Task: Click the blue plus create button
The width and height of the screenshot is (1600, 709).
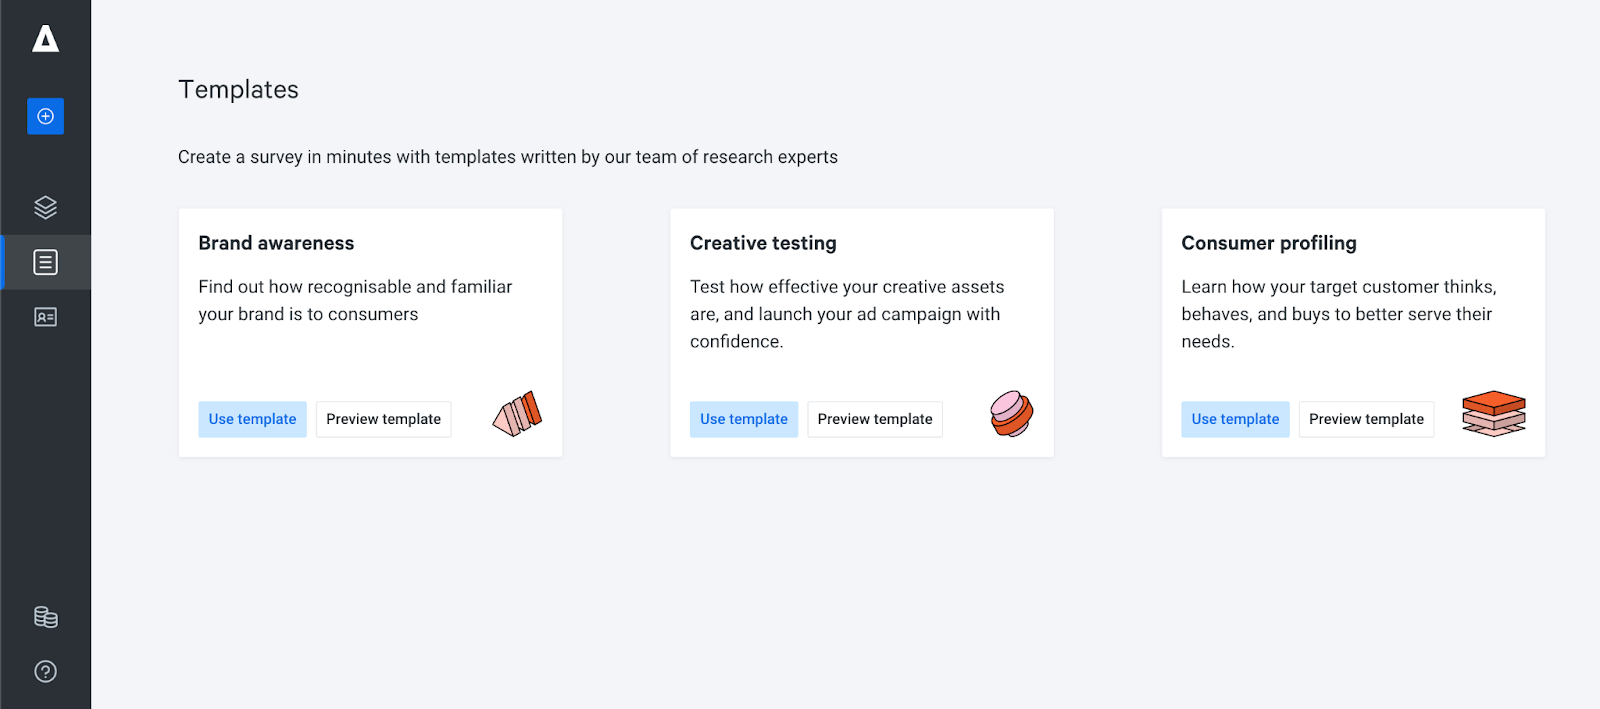Action: [x=45, y=117]
